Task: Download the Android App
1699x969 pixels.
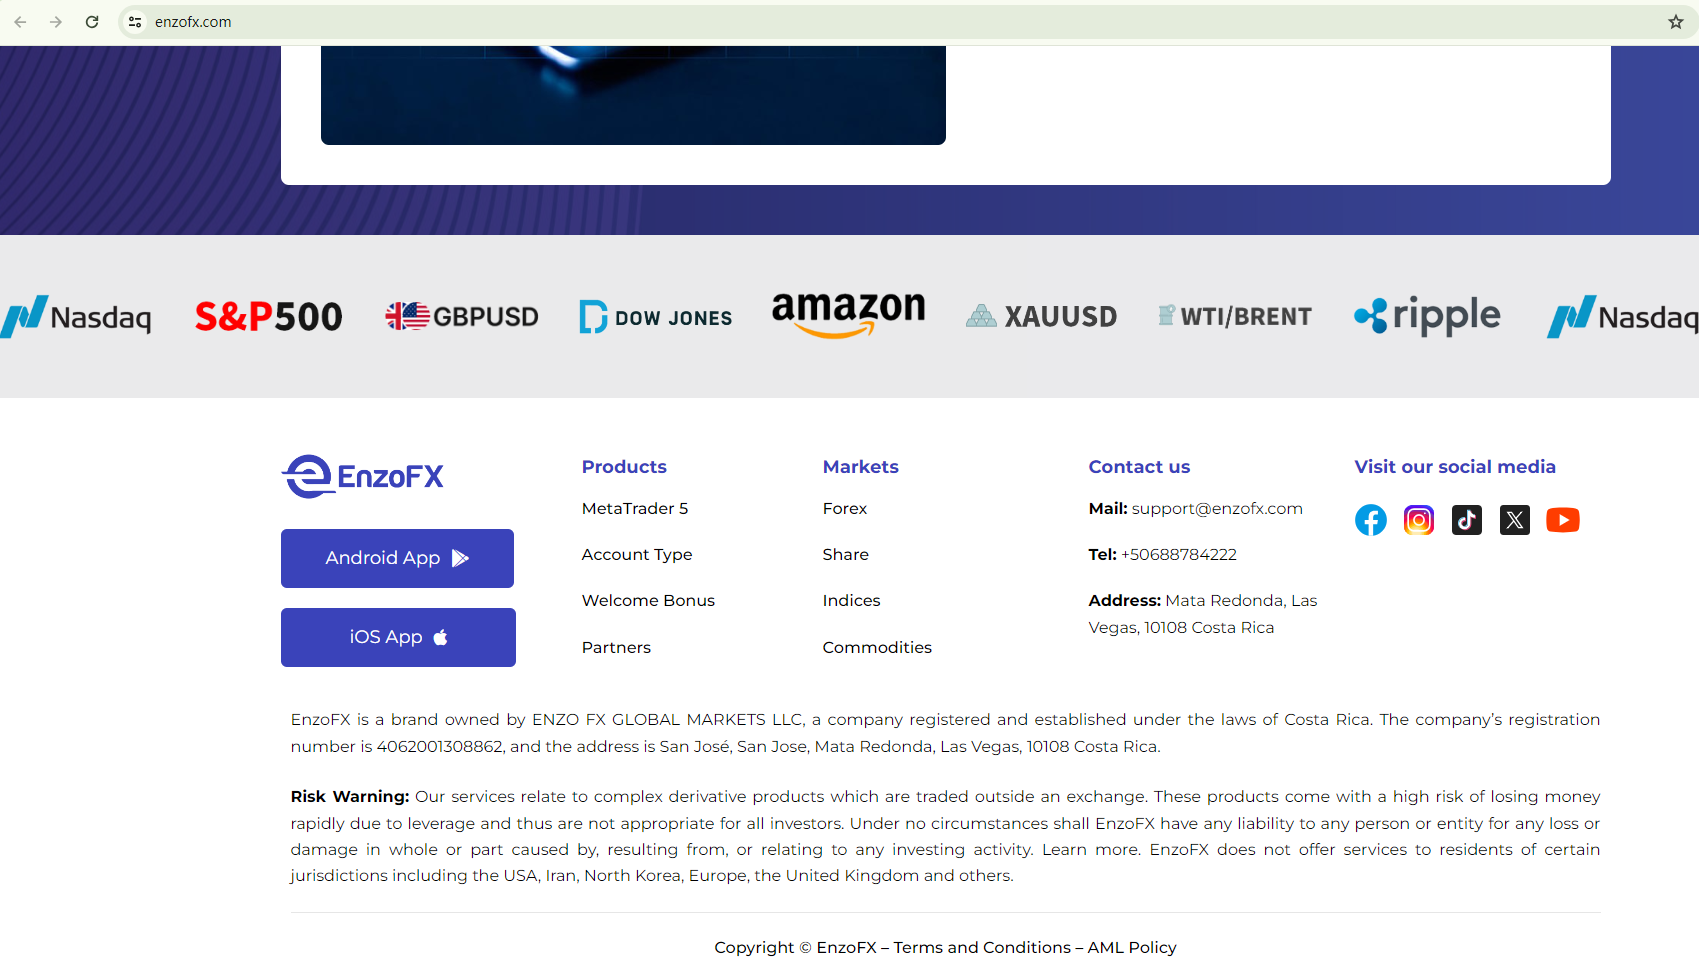Action: tap(397, 558)
